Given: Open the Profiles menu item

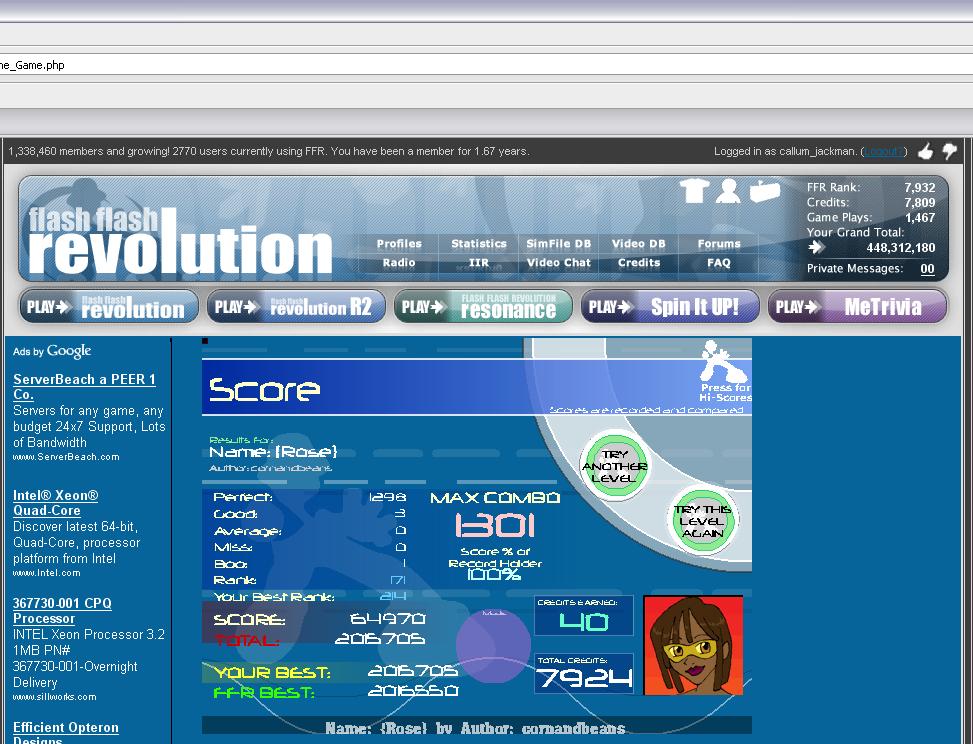Looking at the screenshot, I should pos(399,244).
